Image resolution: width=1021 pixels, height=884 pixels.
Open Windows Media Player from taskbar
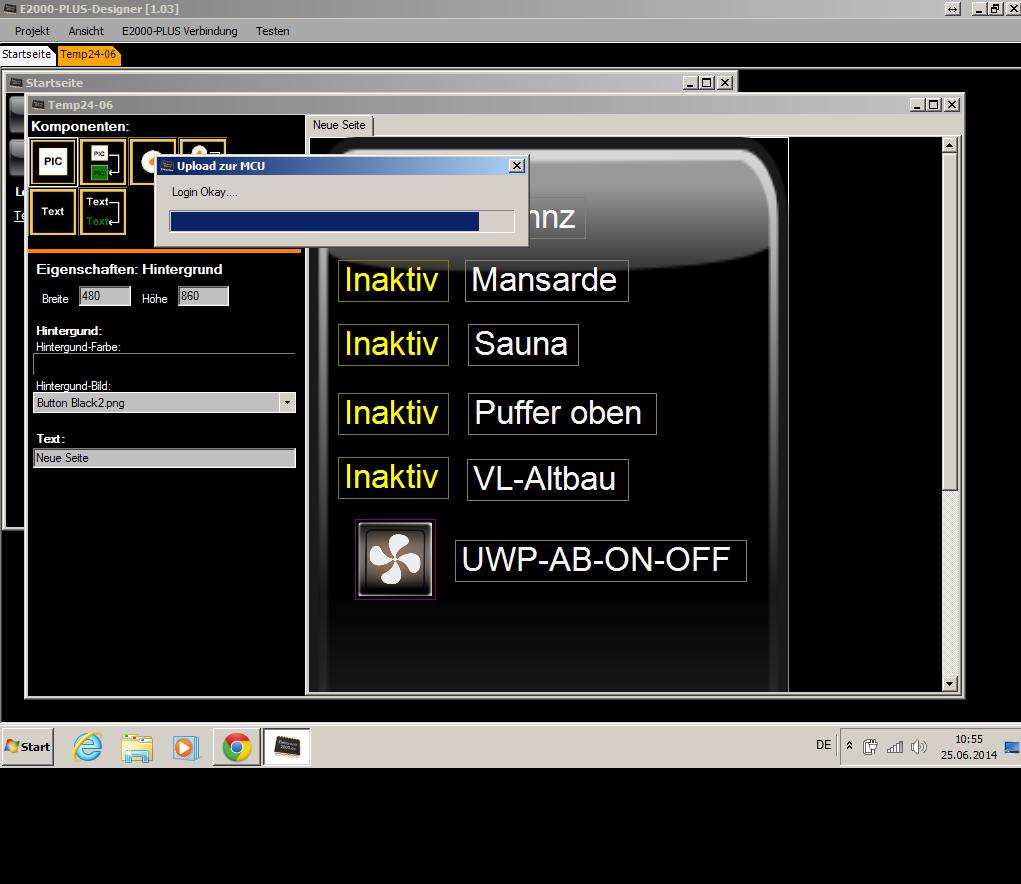click(186, 747)
